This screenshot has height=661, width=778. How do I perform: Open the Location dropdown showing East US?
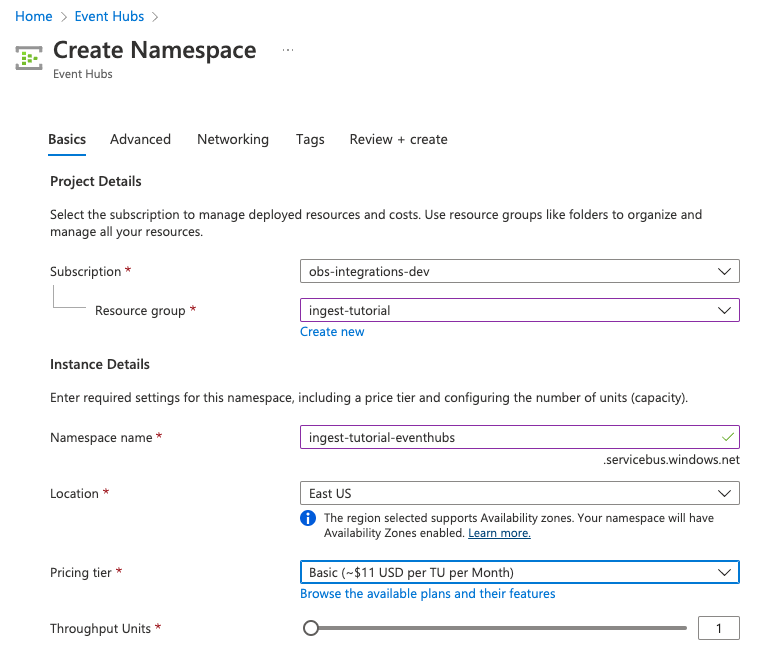tap(519, 493)
